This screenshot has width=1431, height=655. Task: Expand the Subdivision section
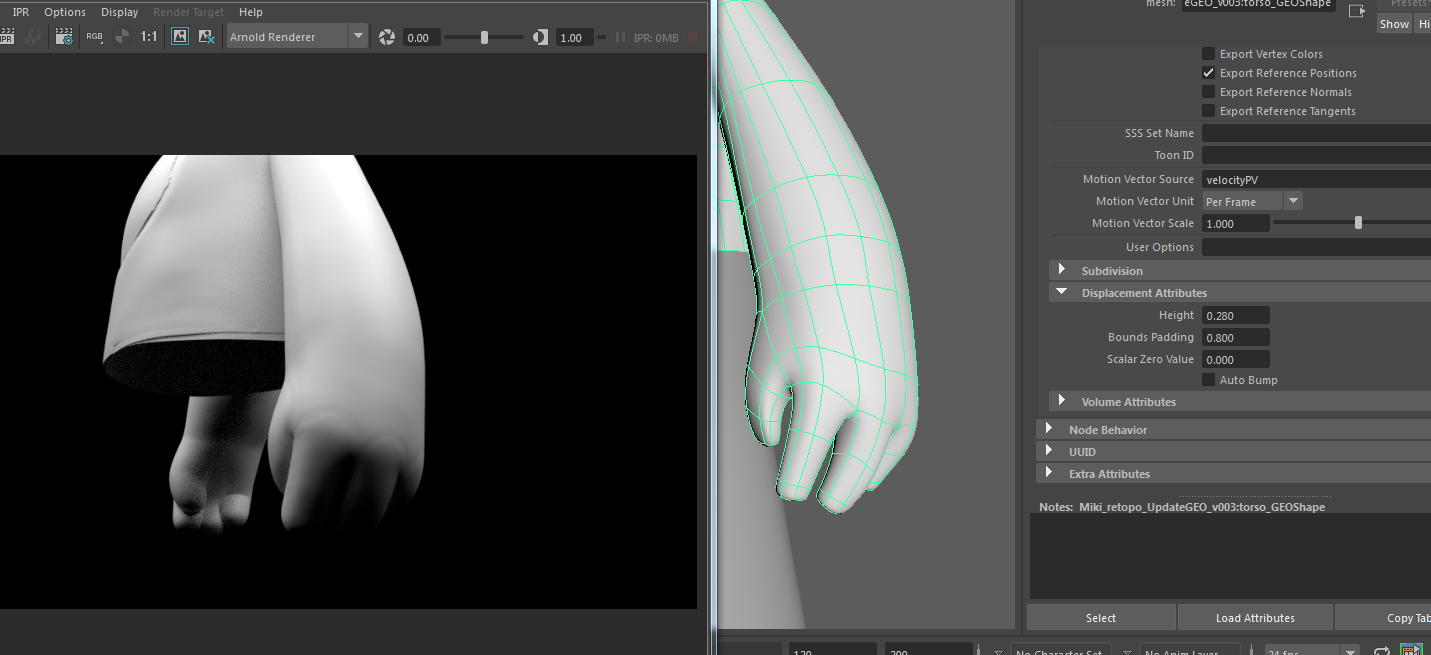pos(1062,271)
